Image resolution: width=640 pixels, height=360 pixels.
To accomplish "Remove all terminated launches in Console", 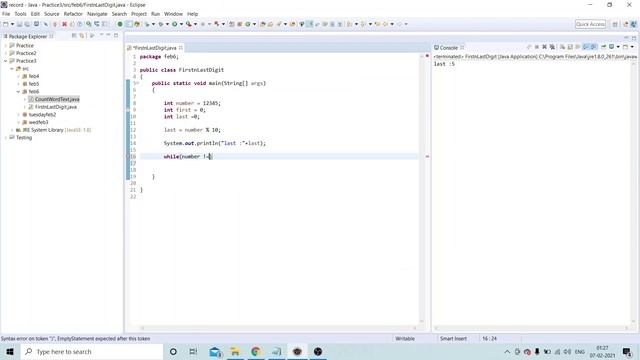I will click(552, 47).
